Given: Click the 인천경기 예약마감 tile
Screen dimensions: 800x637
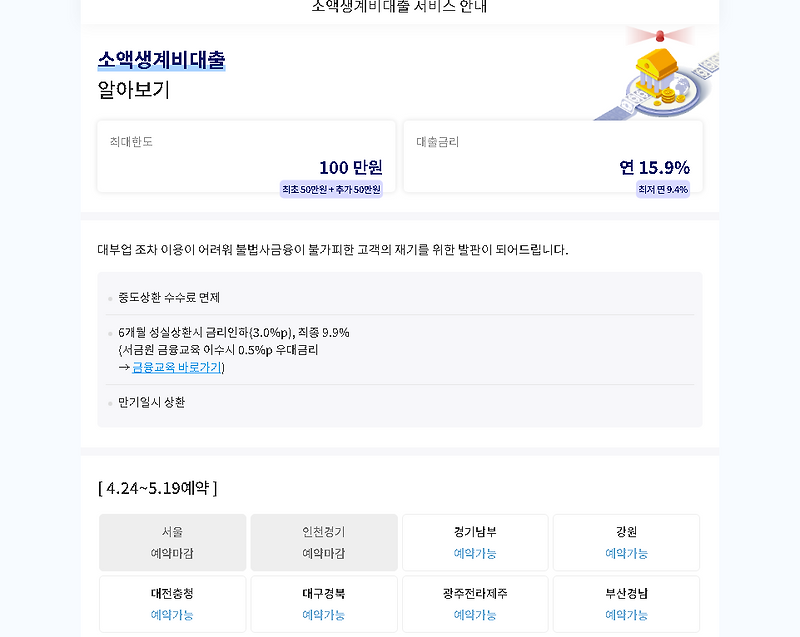Looking at the screenshot, I should point(323,541).
